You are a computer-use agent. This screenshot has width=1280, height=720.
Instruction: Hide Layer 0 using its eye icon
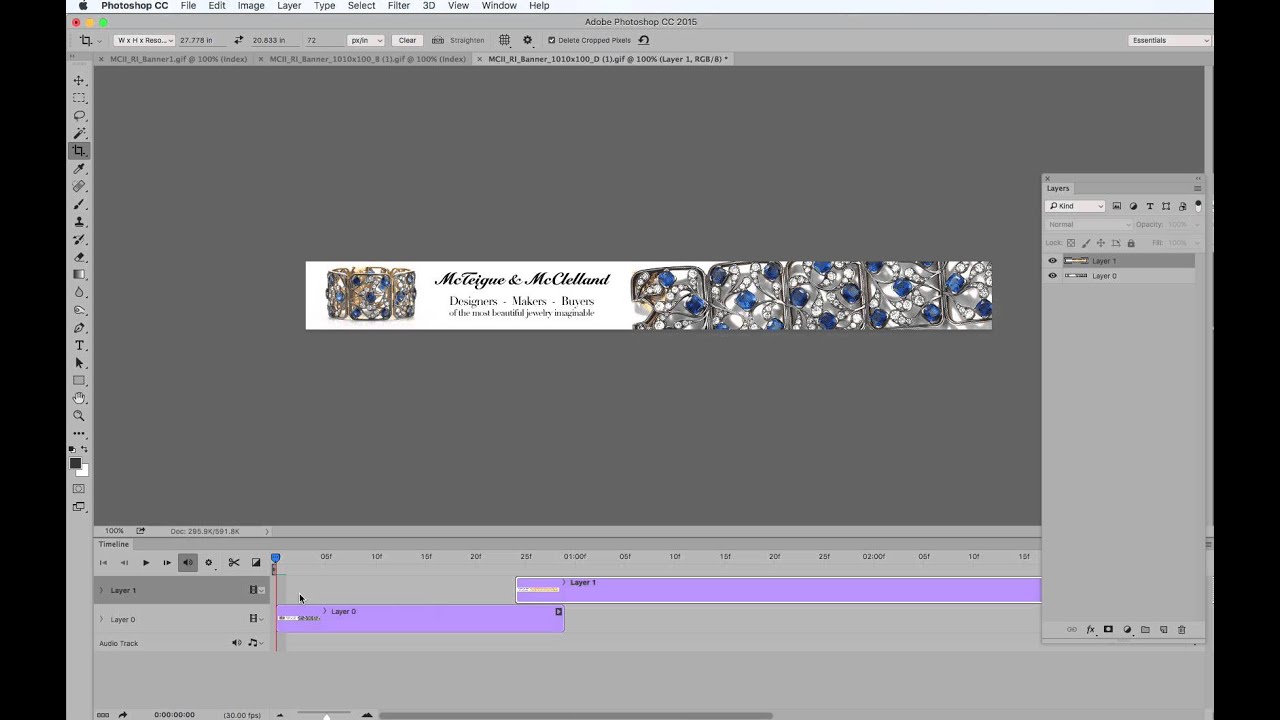tap(1052, 276)
